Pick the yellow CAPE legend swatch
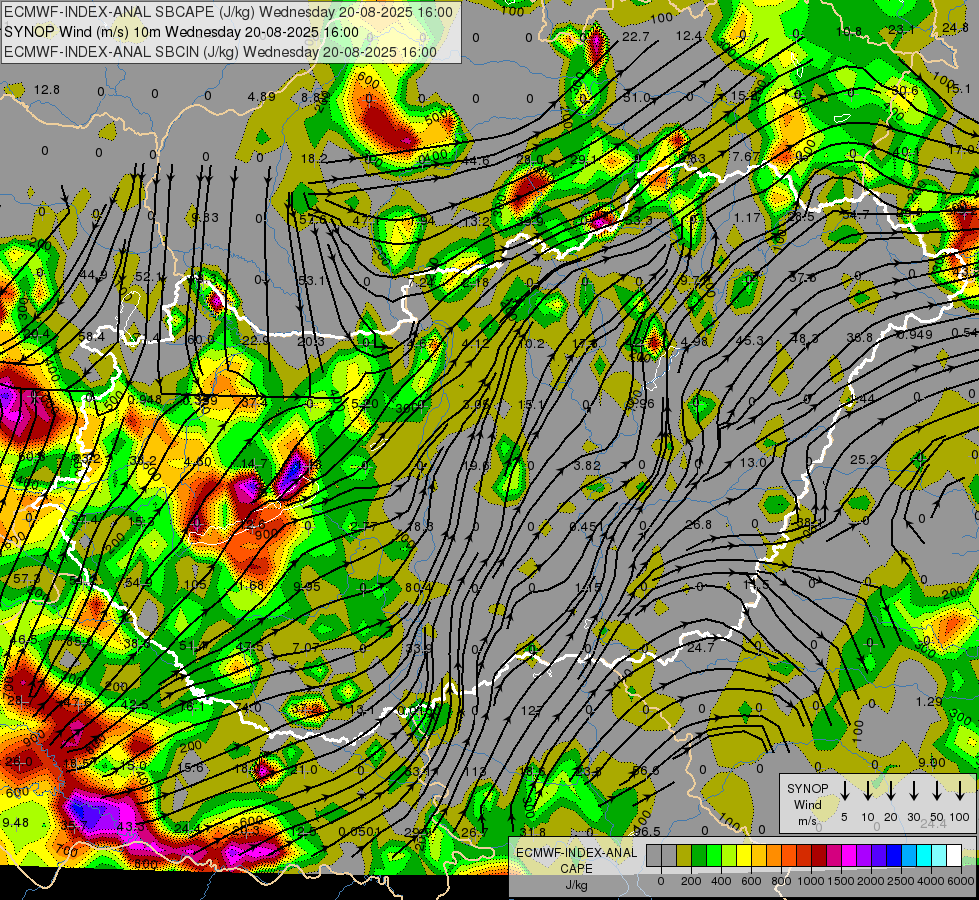The height and width of the screenshot is (900, 979). coord(744,855)
